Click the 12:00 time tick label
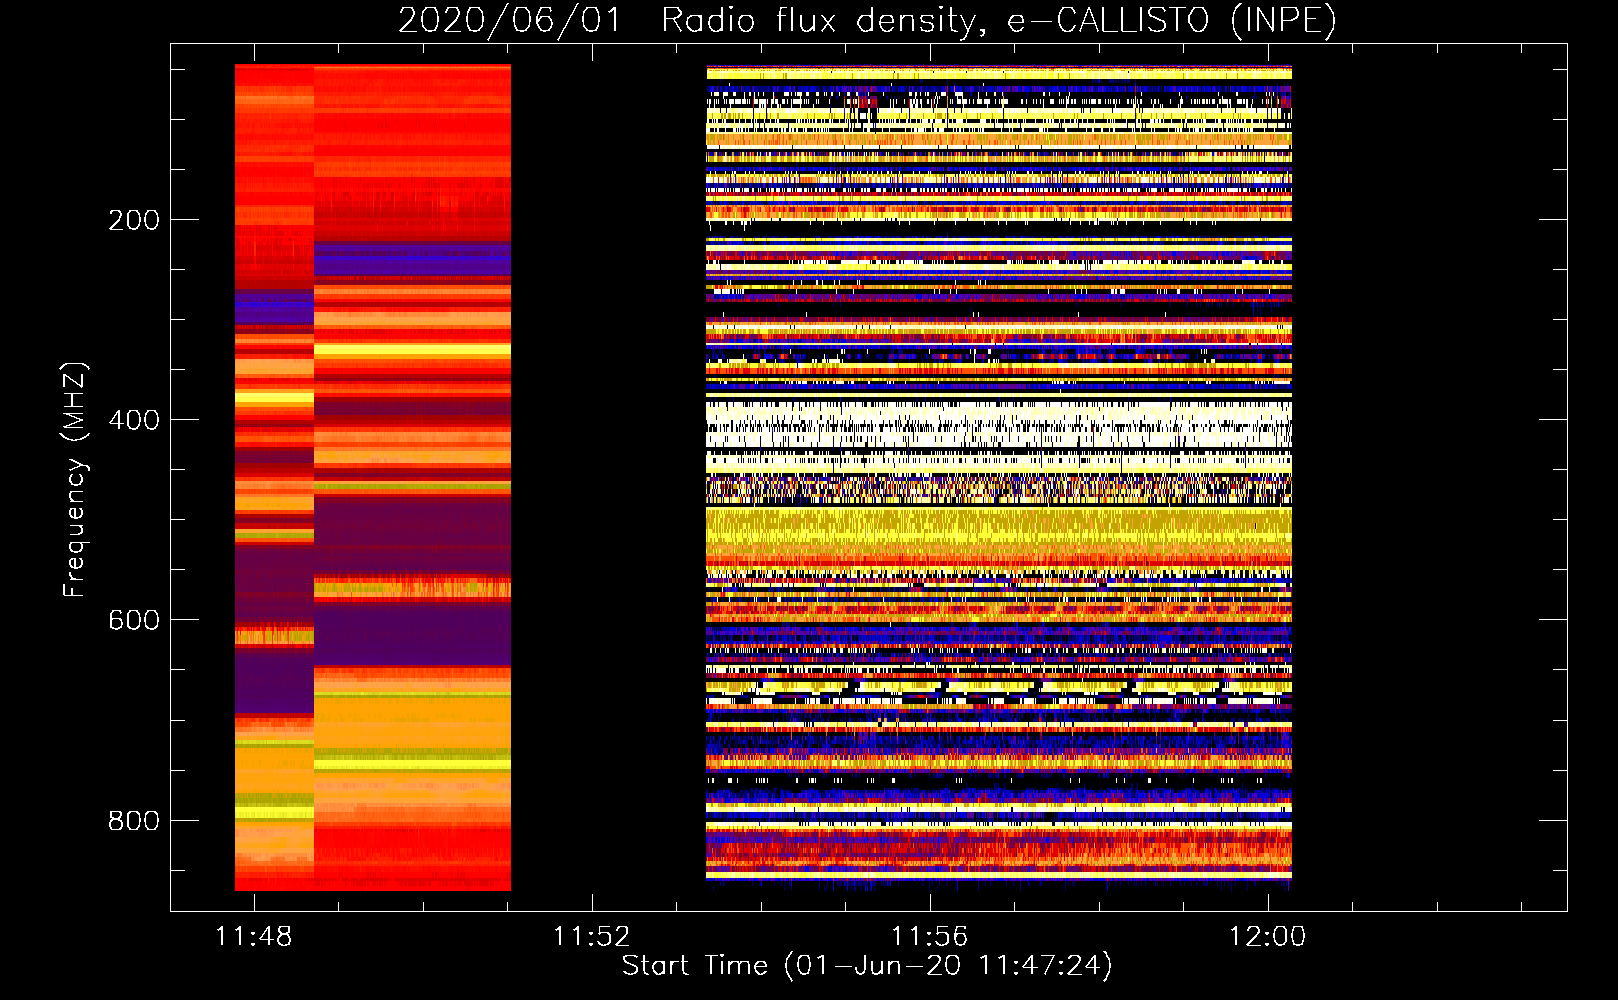 pos(1268,937)
